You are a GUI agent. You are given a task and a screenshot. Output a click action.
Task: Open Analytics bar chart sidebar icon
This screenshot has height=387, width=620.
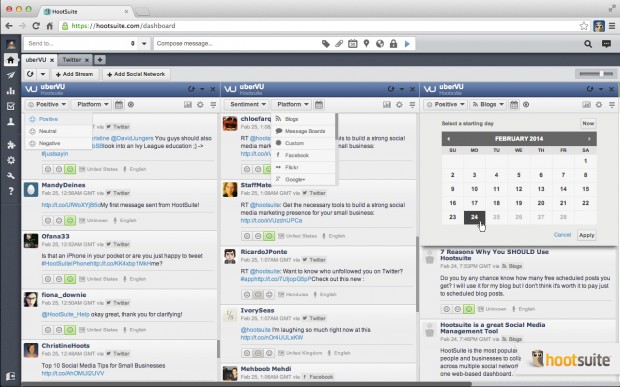(x=11, y=91)
